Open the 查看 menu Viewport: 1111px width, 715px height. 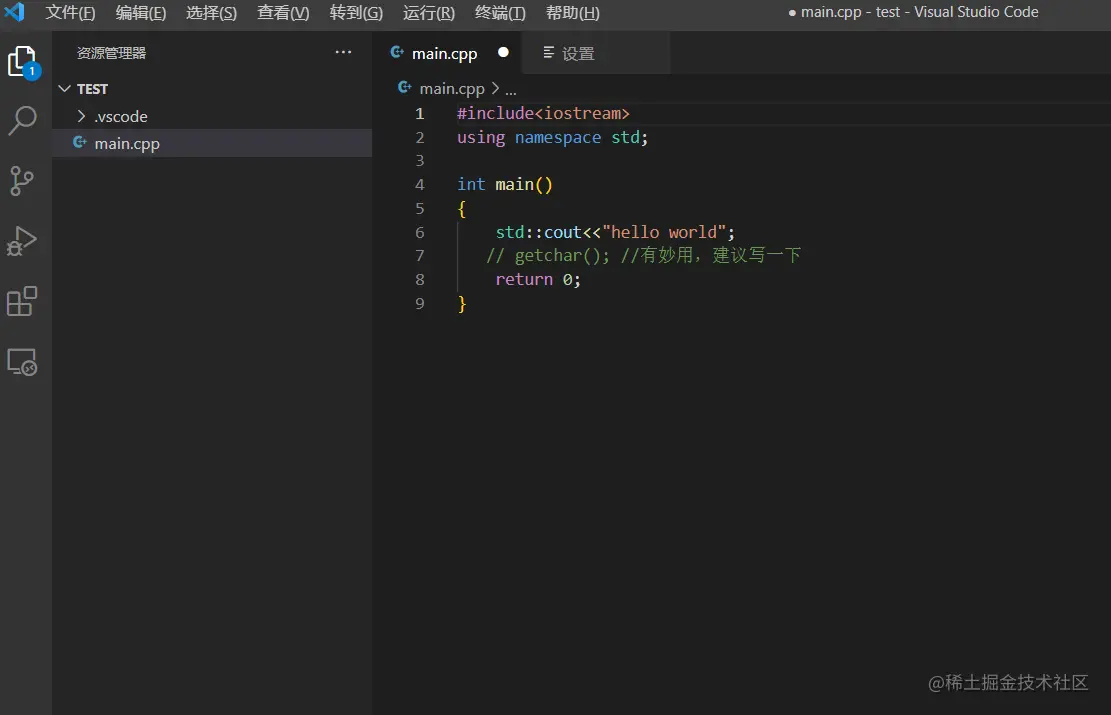[283, 13]
